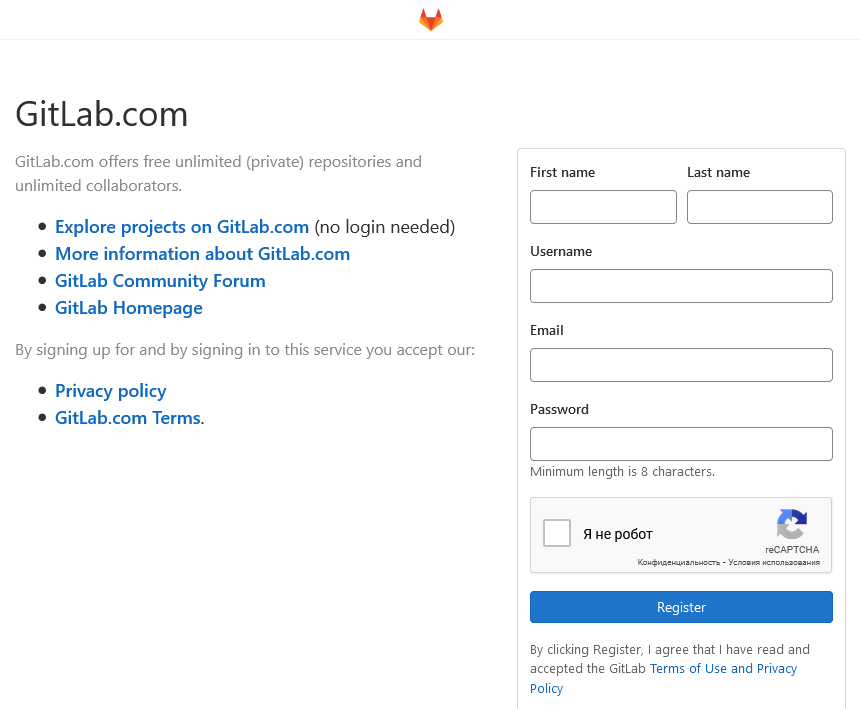Visit the GitLab Community Forum link

[x=160, y=281]
